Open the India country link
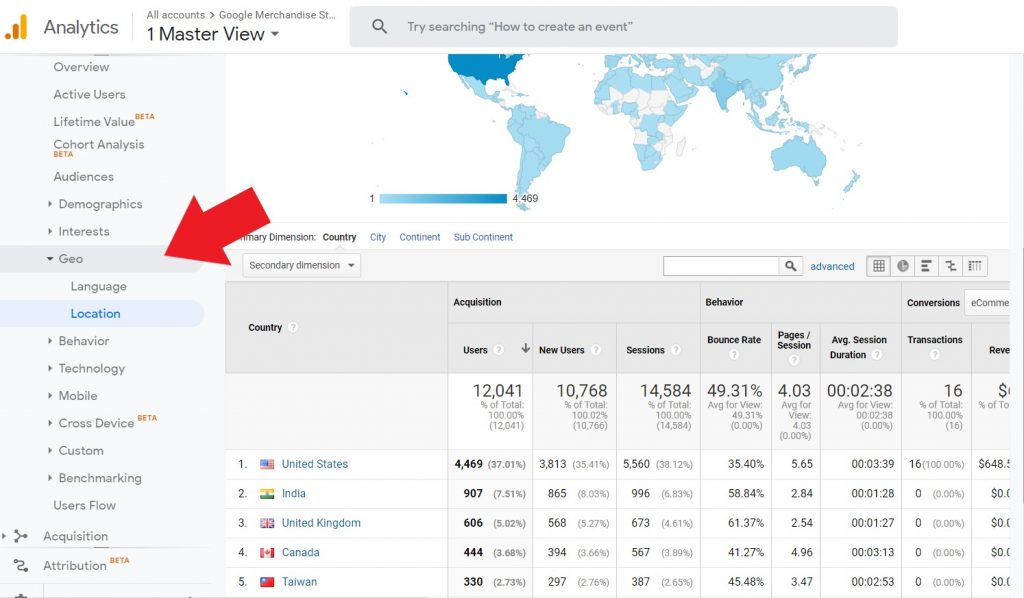This screenshot has width=1024, height=598. [294, 494]
